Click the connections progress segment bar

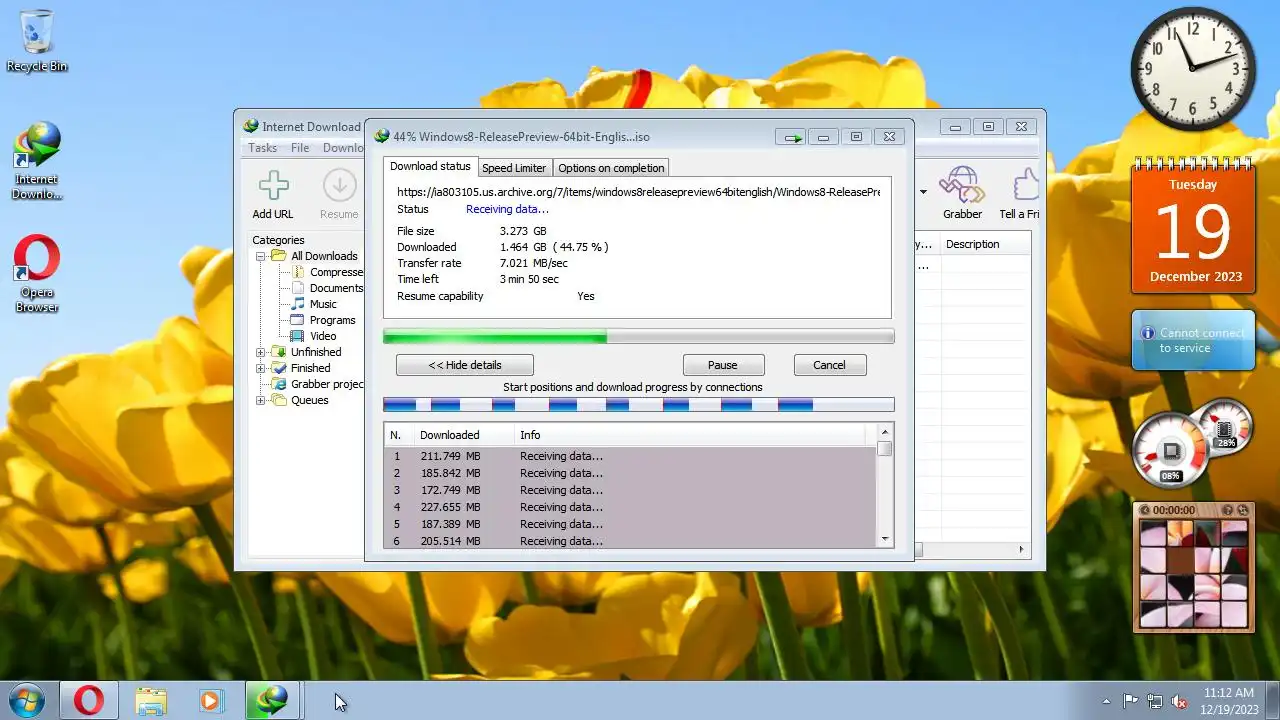pos(638,405)
